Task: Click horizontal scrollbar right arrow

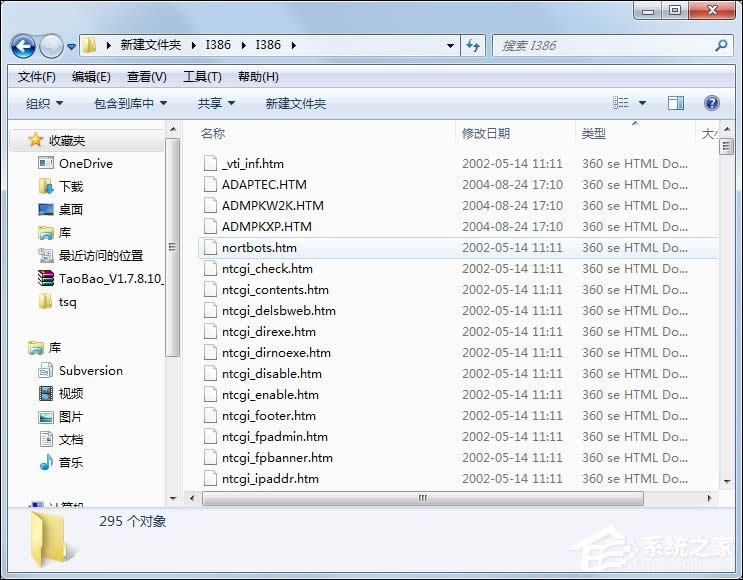Action: coord(709,498)
